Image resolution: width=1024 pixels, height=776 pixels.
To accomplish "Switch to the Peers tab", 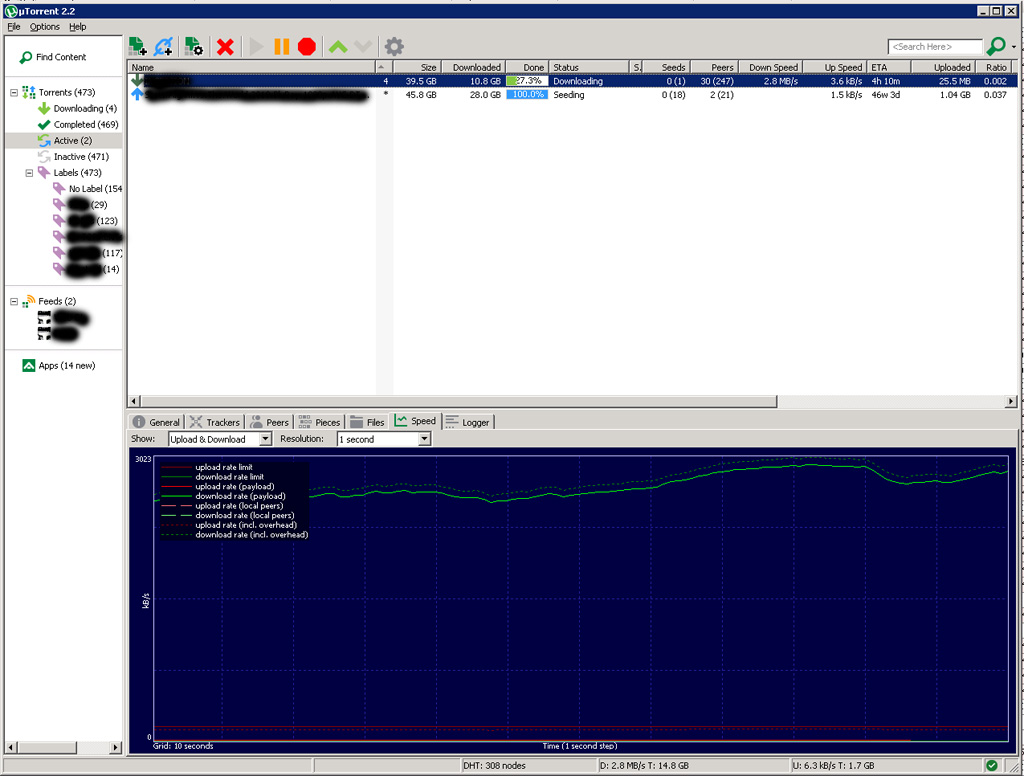I will point(270,423).
